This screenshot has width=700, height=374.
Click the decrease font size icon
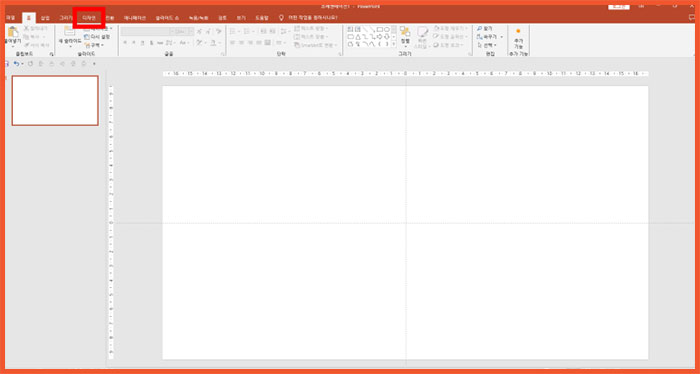[208, 31]
